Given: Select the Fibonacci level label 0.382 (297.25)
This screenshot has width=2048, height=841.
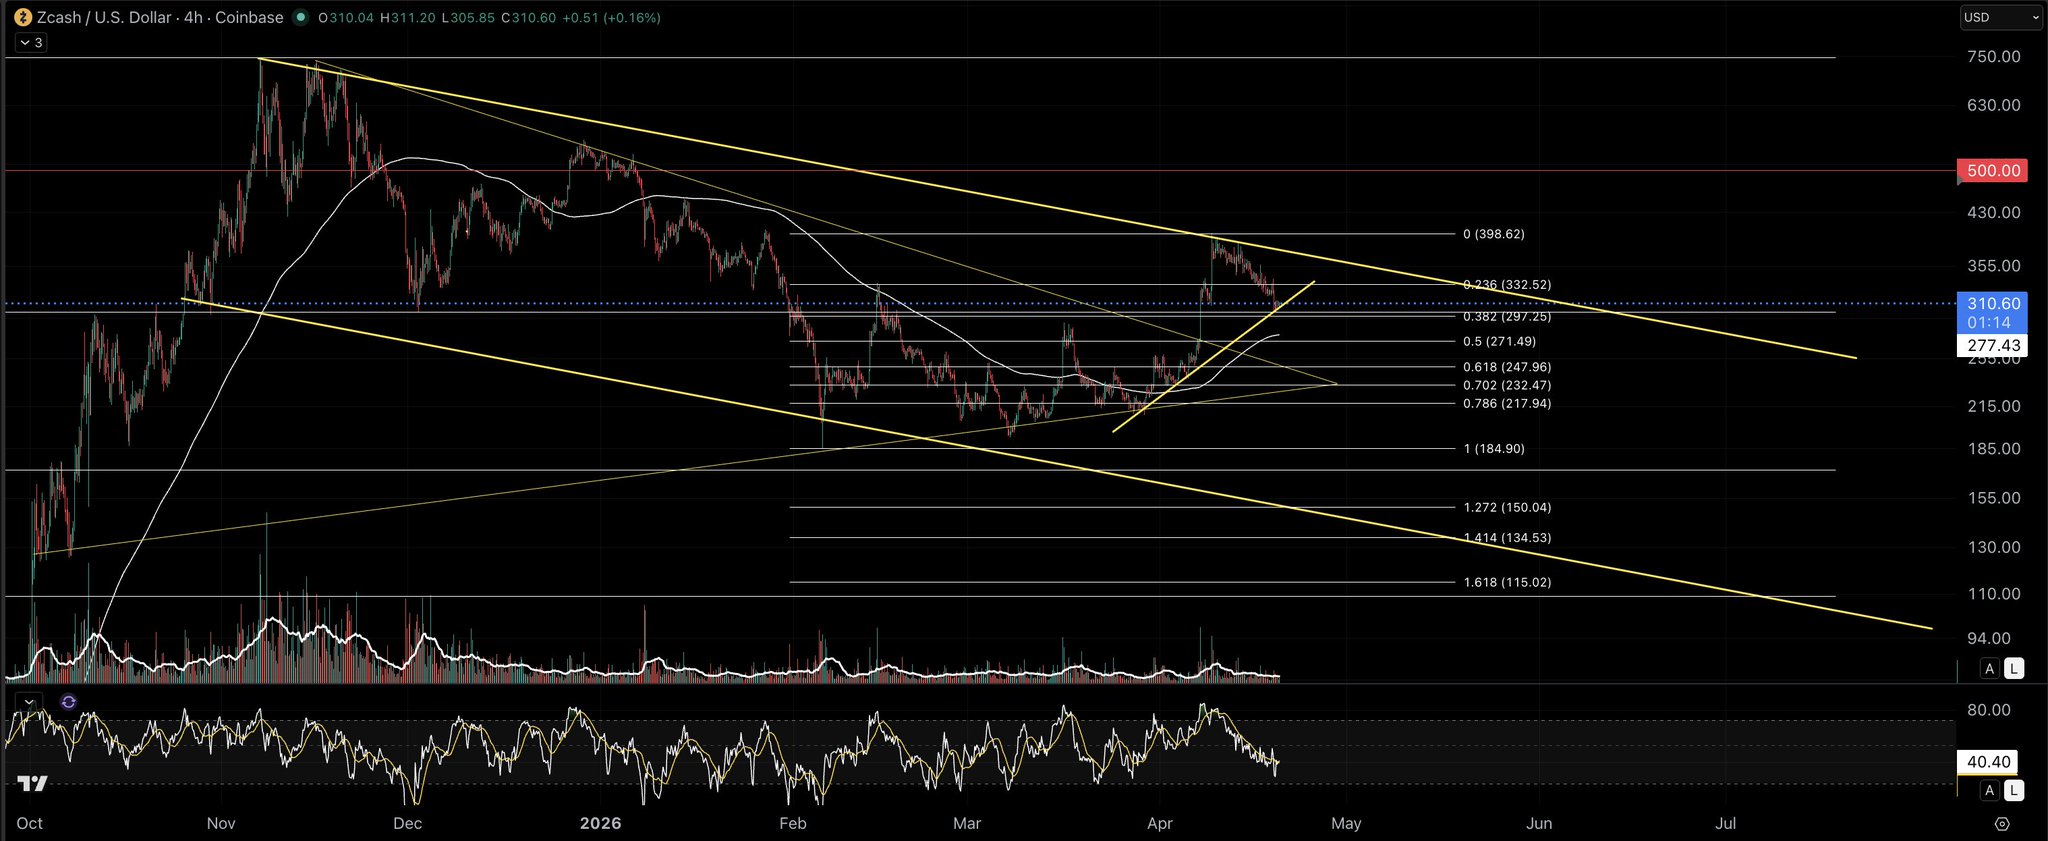Looking at the screenshot, I should 1507,316.
